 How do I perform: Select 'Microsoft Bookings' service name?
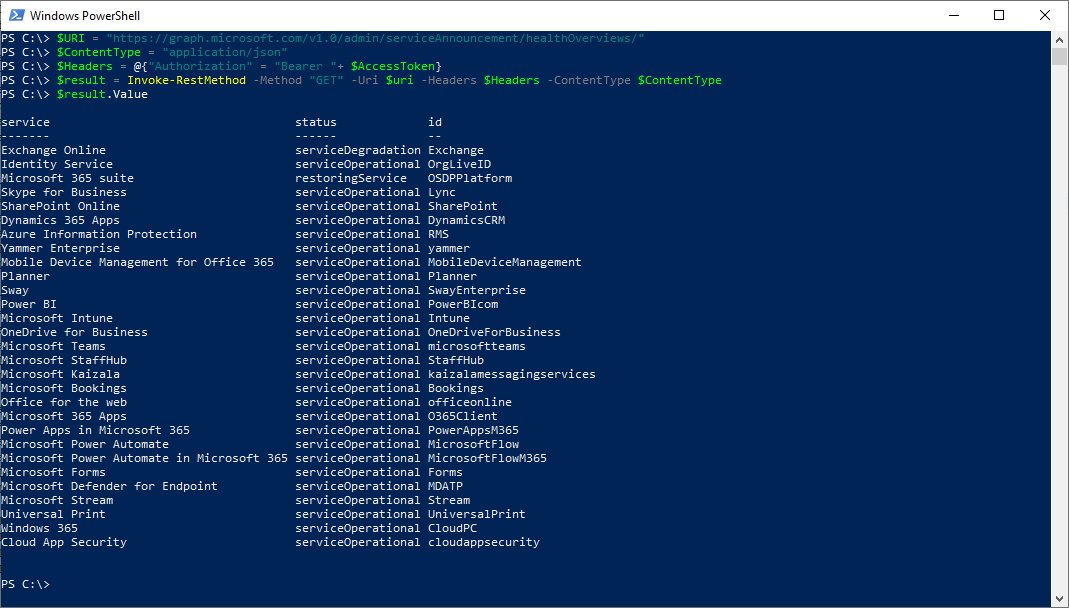click(x=64, y=388)
